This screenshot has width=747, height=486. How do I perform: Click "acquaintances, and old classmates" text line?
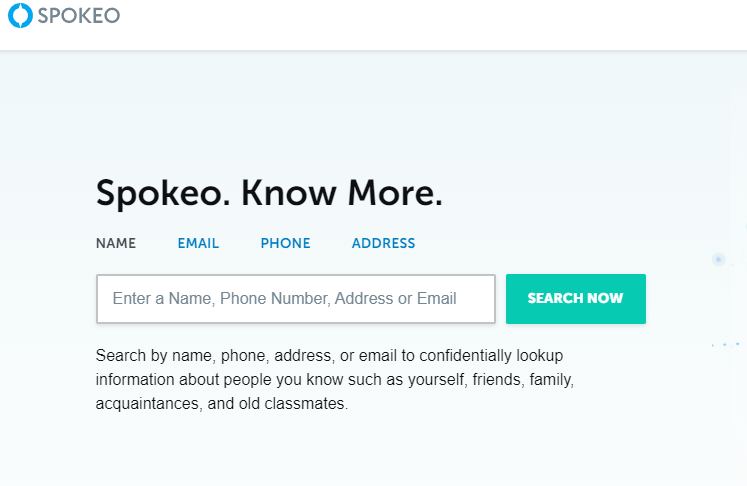click(221, 405)
